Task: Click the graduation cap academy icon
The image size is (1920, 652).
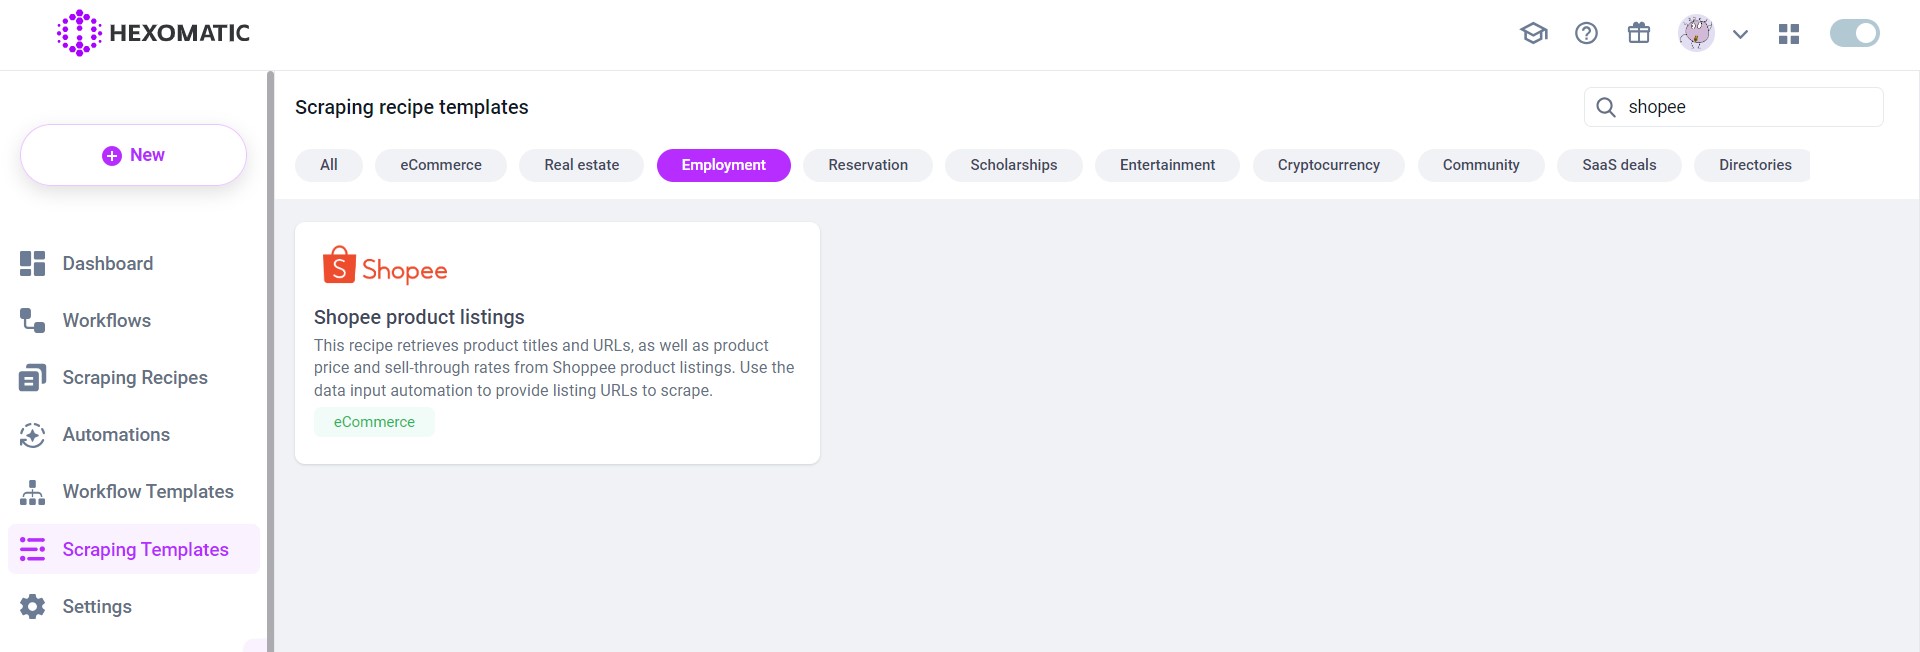Action: point(1533,33)
